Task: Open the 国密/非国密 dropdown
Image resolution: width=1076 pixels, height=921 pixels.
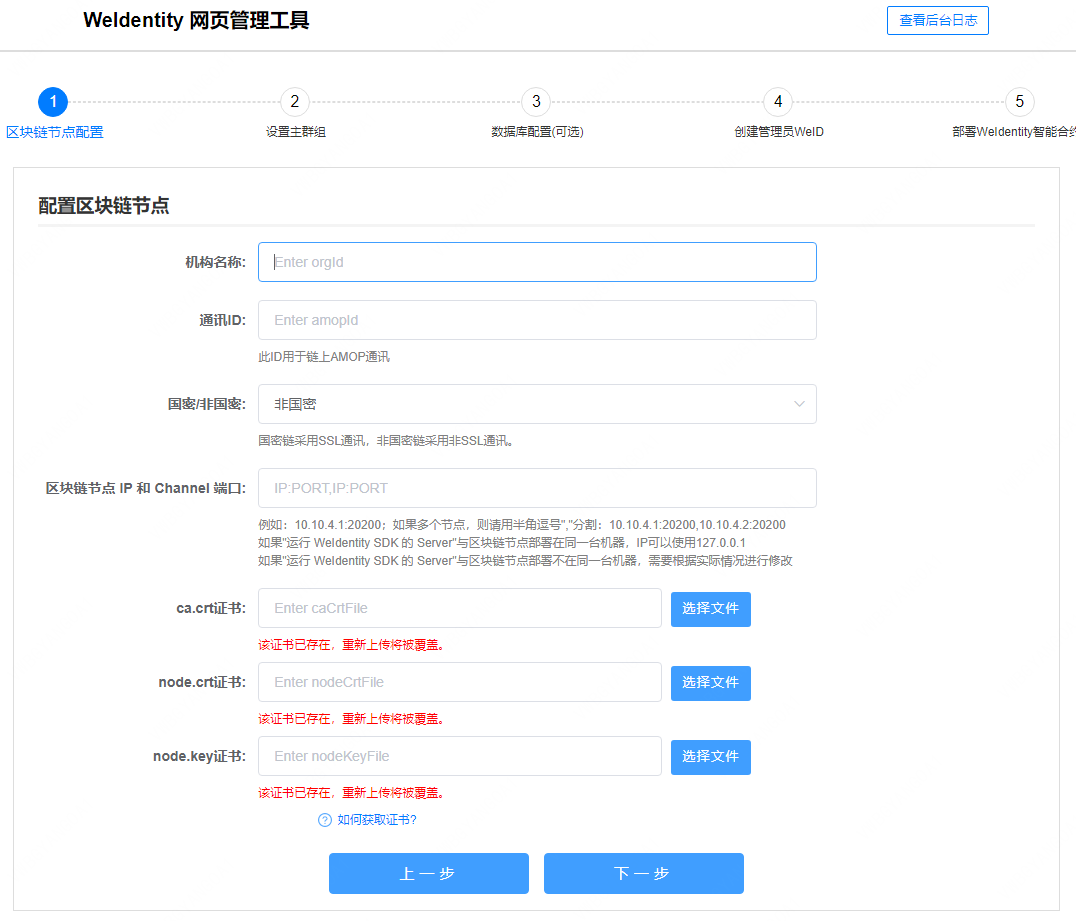Action: (x=537, y=404)
